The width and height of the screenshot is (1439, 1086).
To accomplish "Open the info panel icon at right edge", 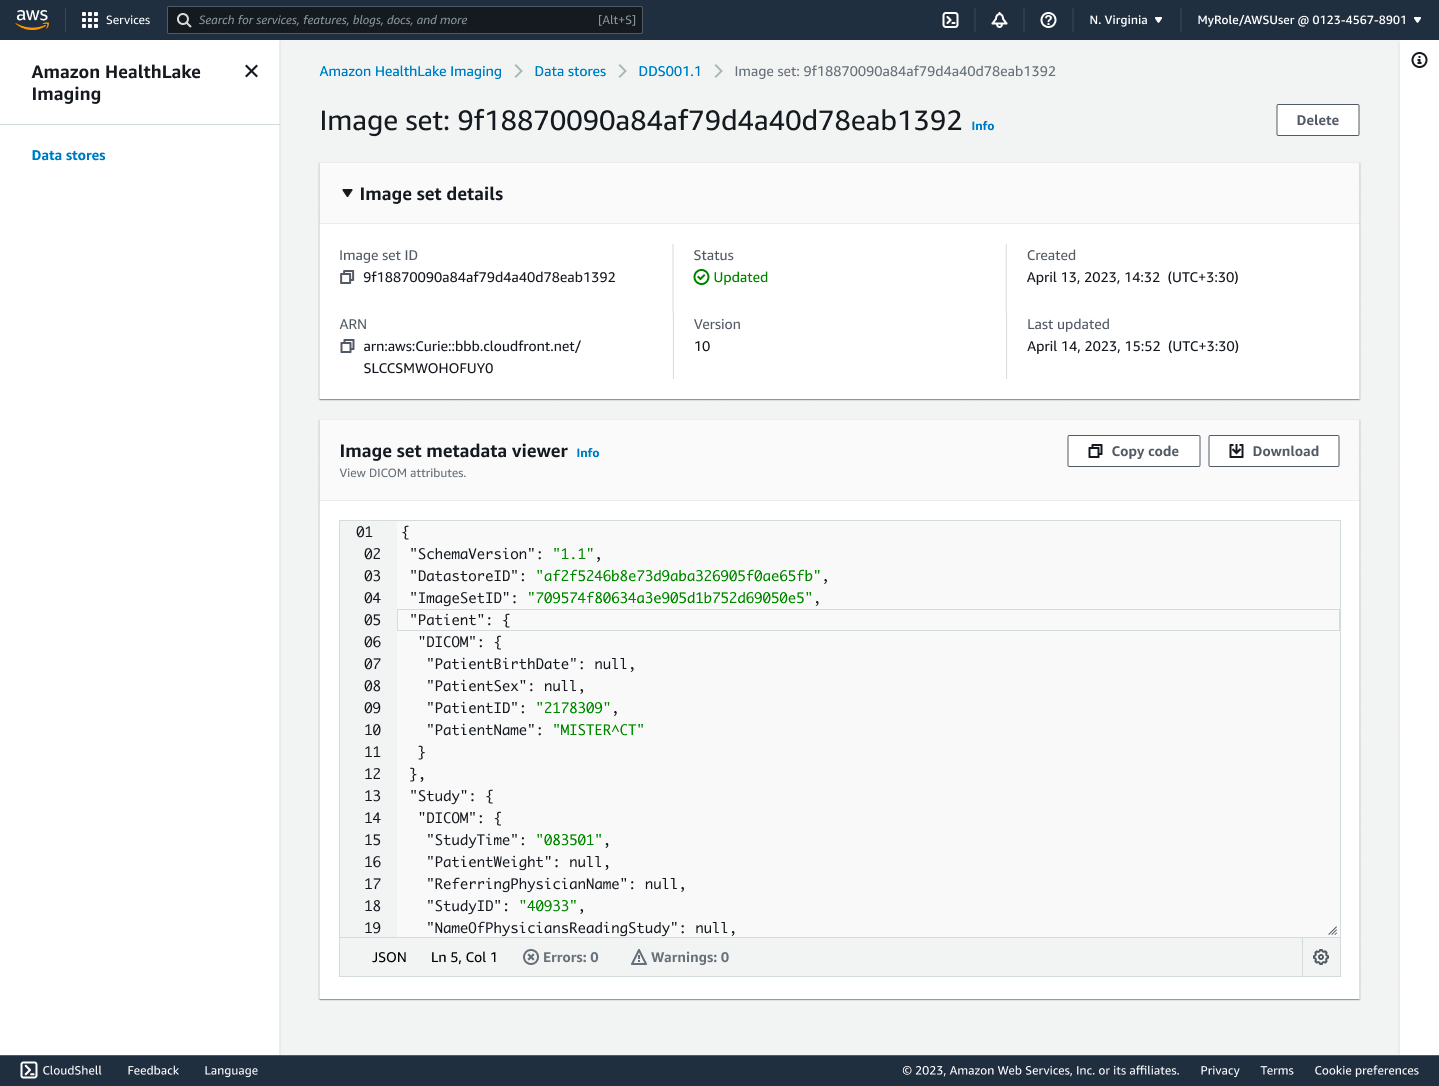I will click(x=1419, y=60).
